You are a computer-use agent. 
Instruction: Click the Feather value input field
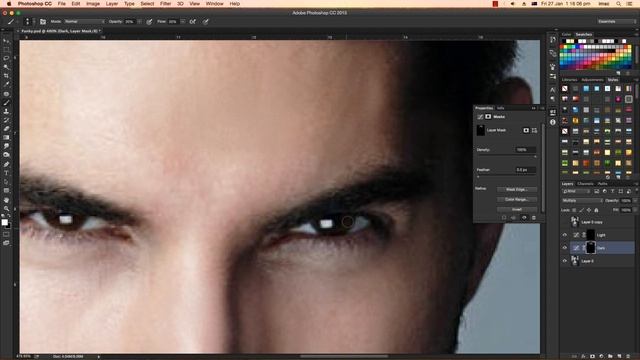click(525, 170)
